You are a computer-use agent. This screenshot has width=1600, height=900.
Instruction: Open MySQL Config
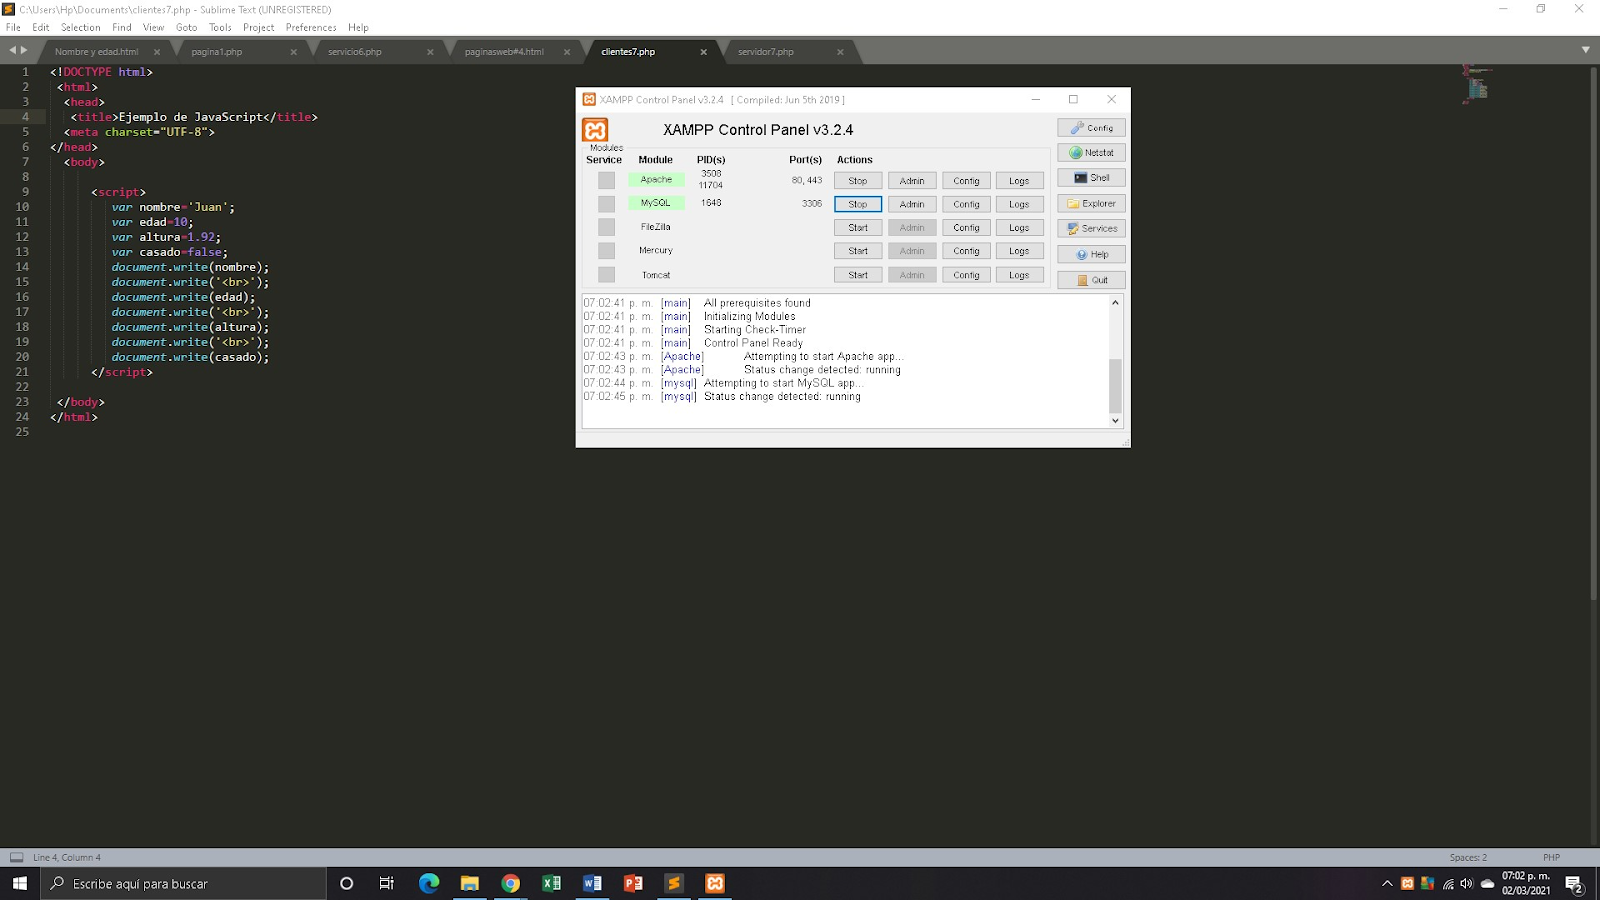[966, 204]
